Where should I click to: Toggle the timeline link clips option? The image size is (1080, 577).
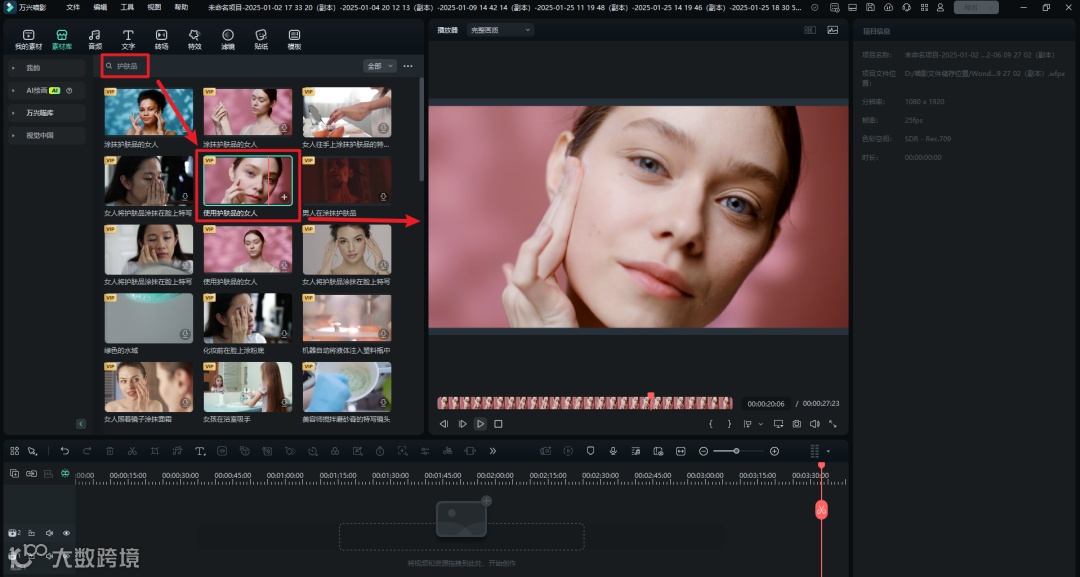31,474
